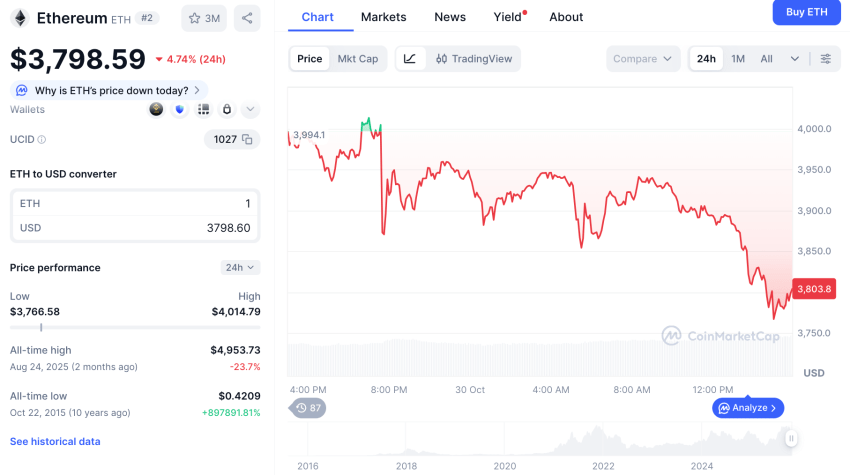Click the Analyze button below the chart
This screenshot has height=475, width=850.
(x=748, y=408)
